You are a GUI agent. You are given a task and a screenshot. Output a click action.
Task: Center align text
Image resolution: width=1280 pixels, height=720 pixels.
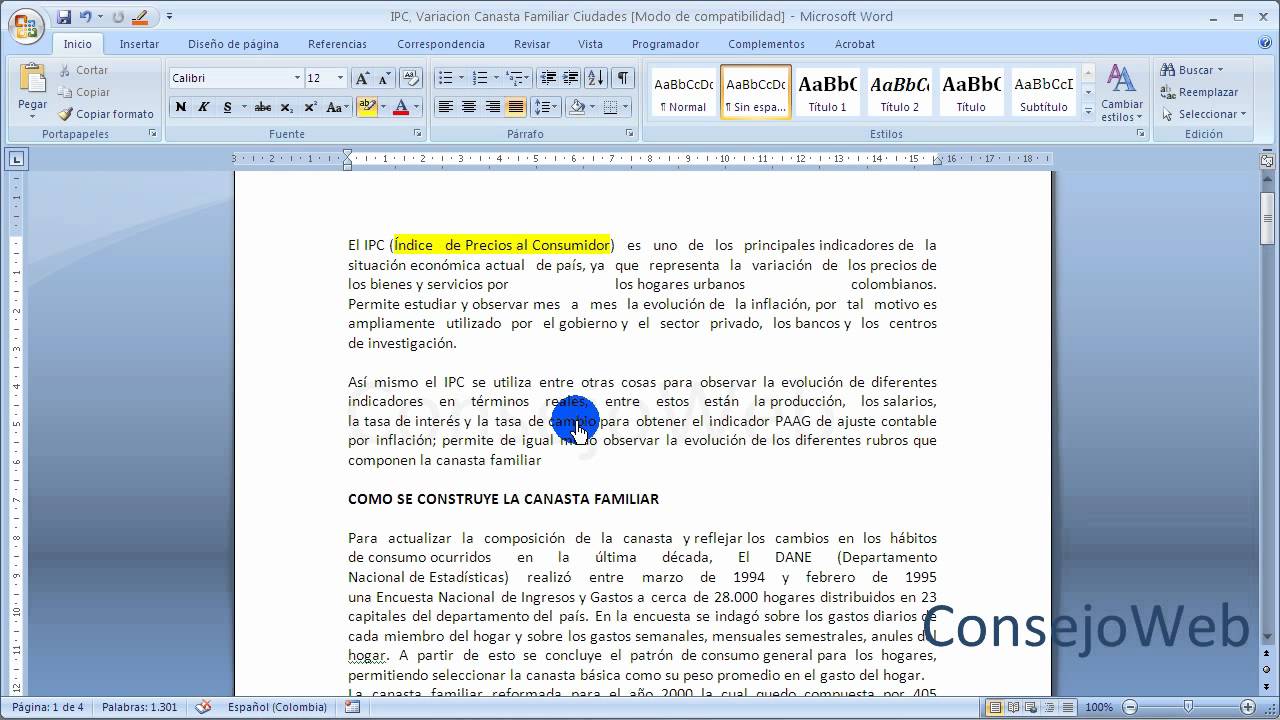pyautogui.click(x=469, y=107)
